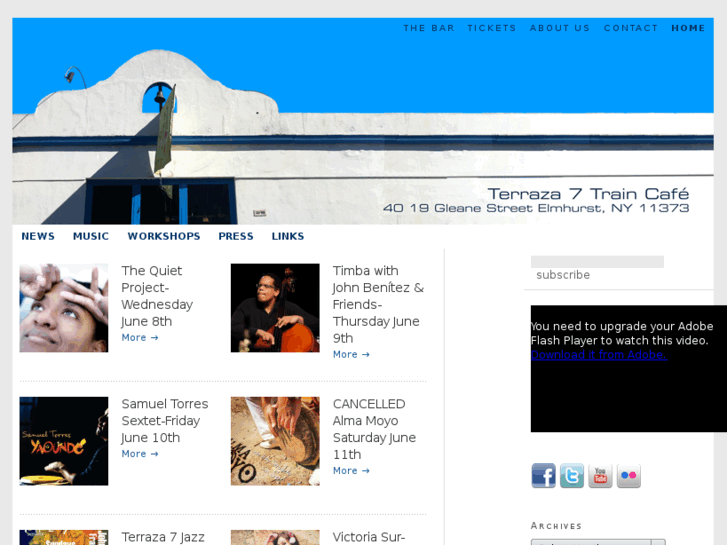Open ABOUT US in top navigation
727x545 pixels.
coord(560,28)
